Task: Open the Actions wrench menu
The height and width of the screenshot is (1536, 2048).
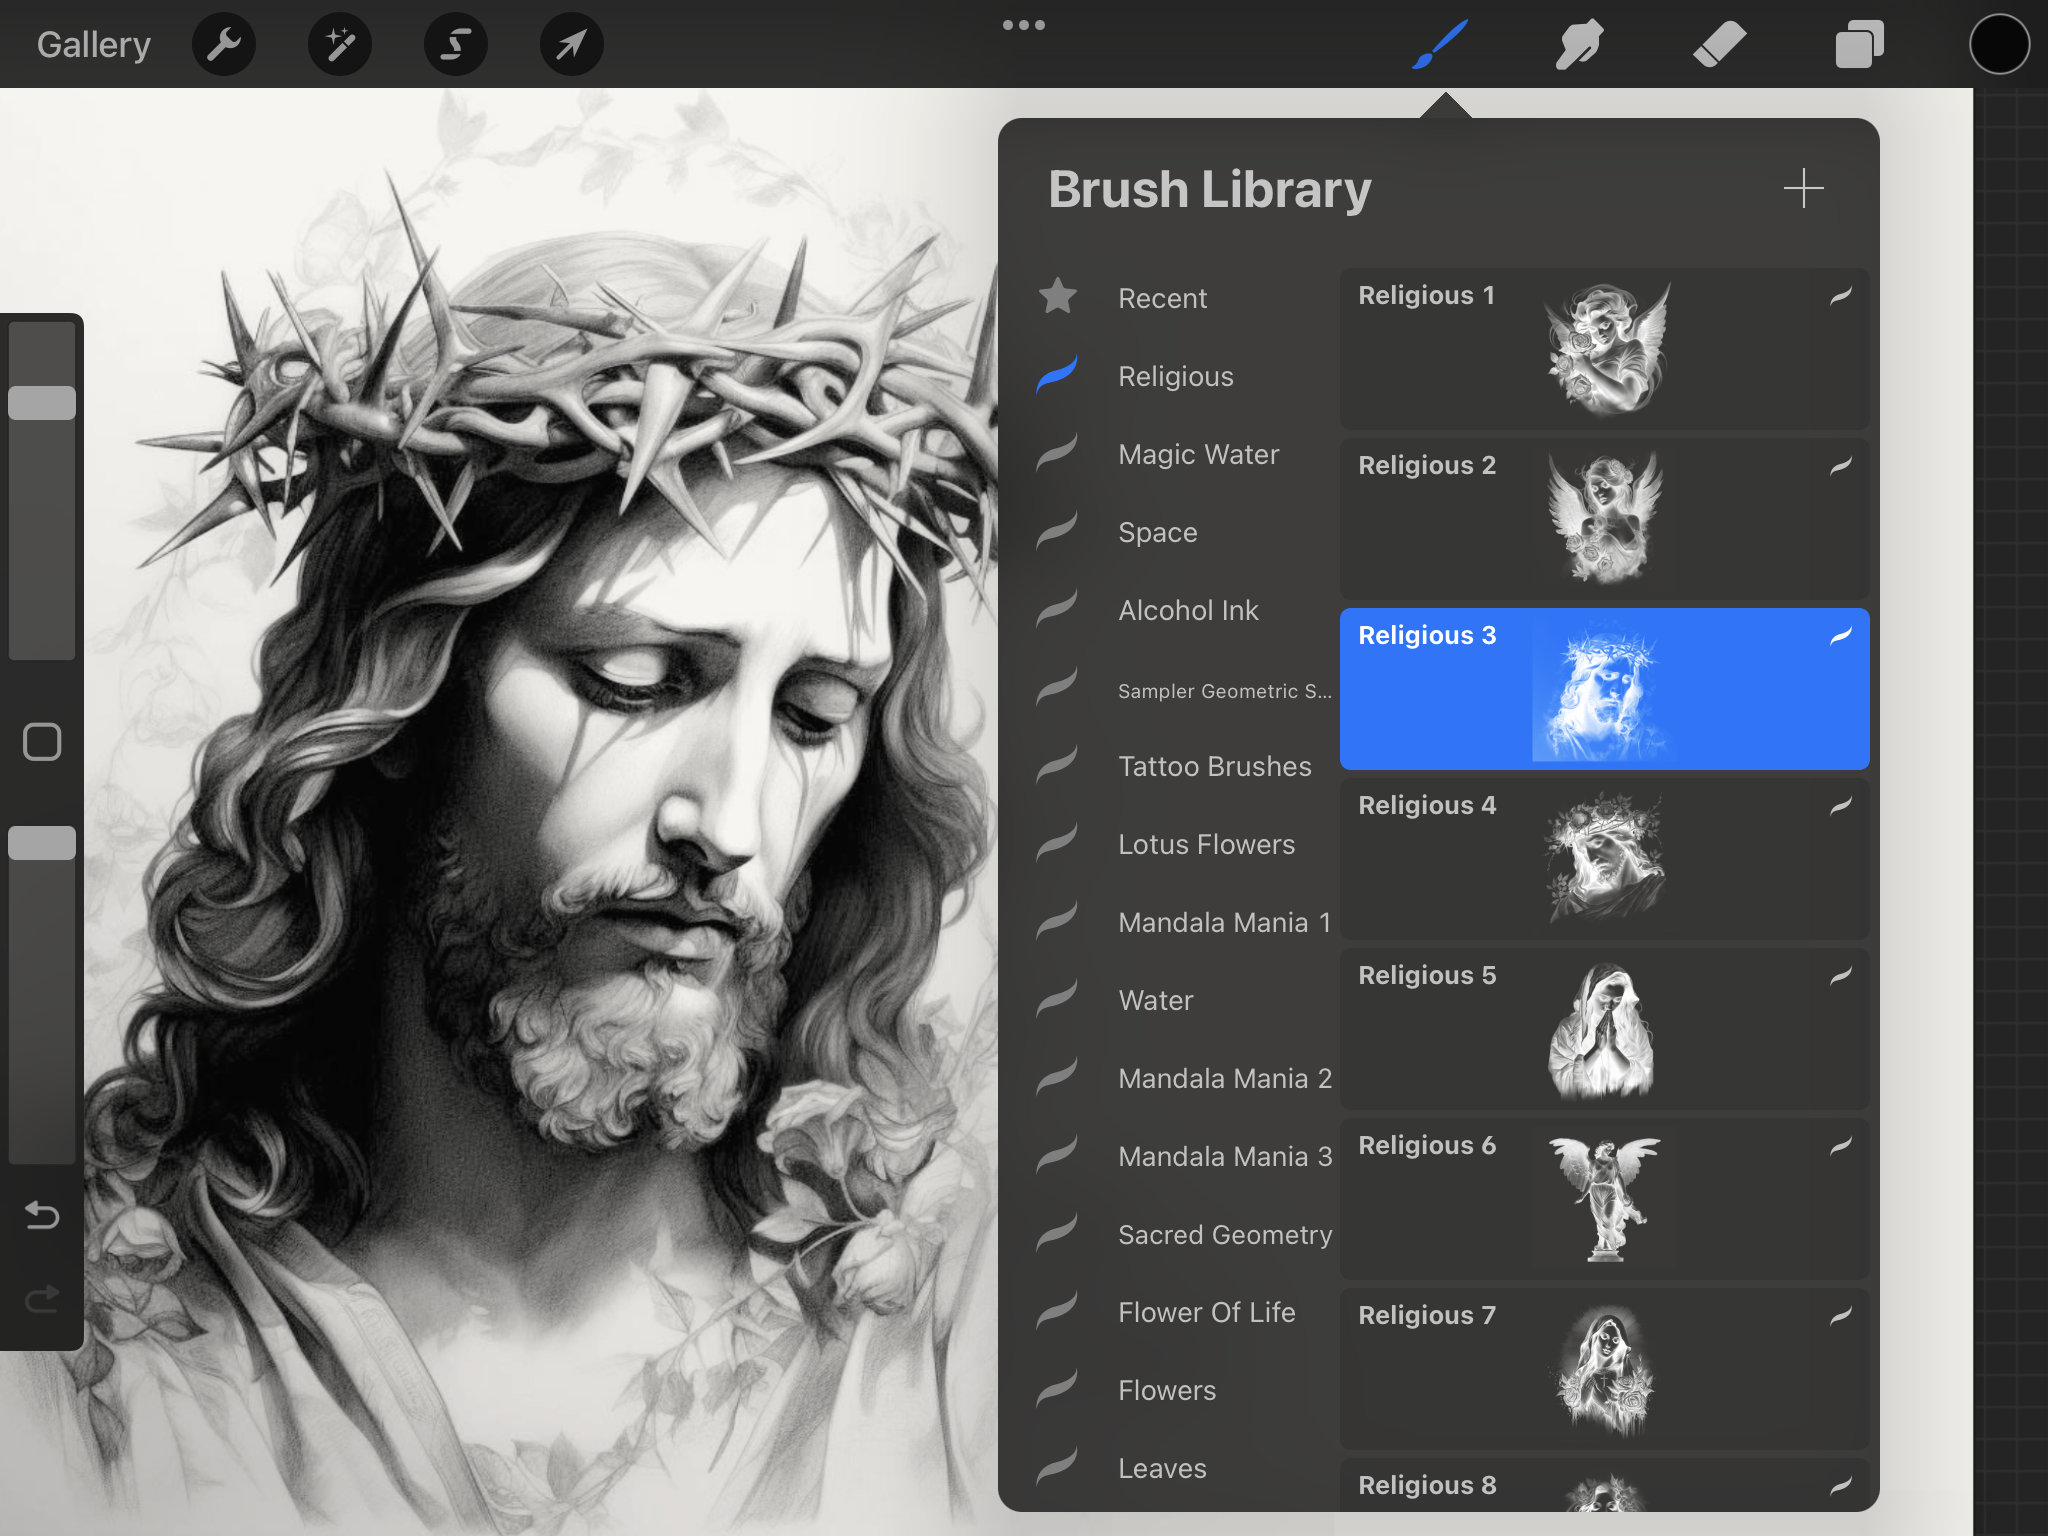Action: tap(224, 45)
